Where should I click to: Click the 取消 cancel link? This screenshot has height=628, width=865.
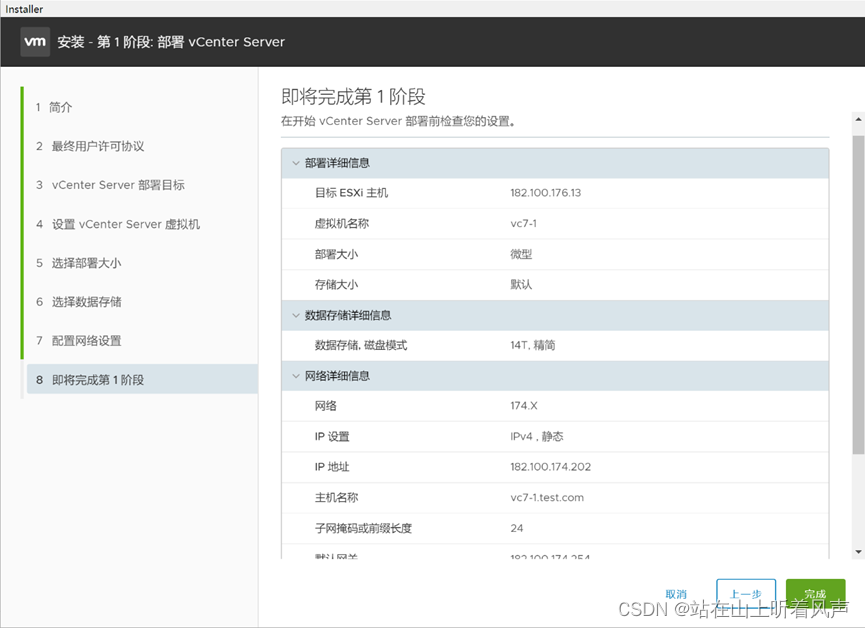(x=676, y=594)
